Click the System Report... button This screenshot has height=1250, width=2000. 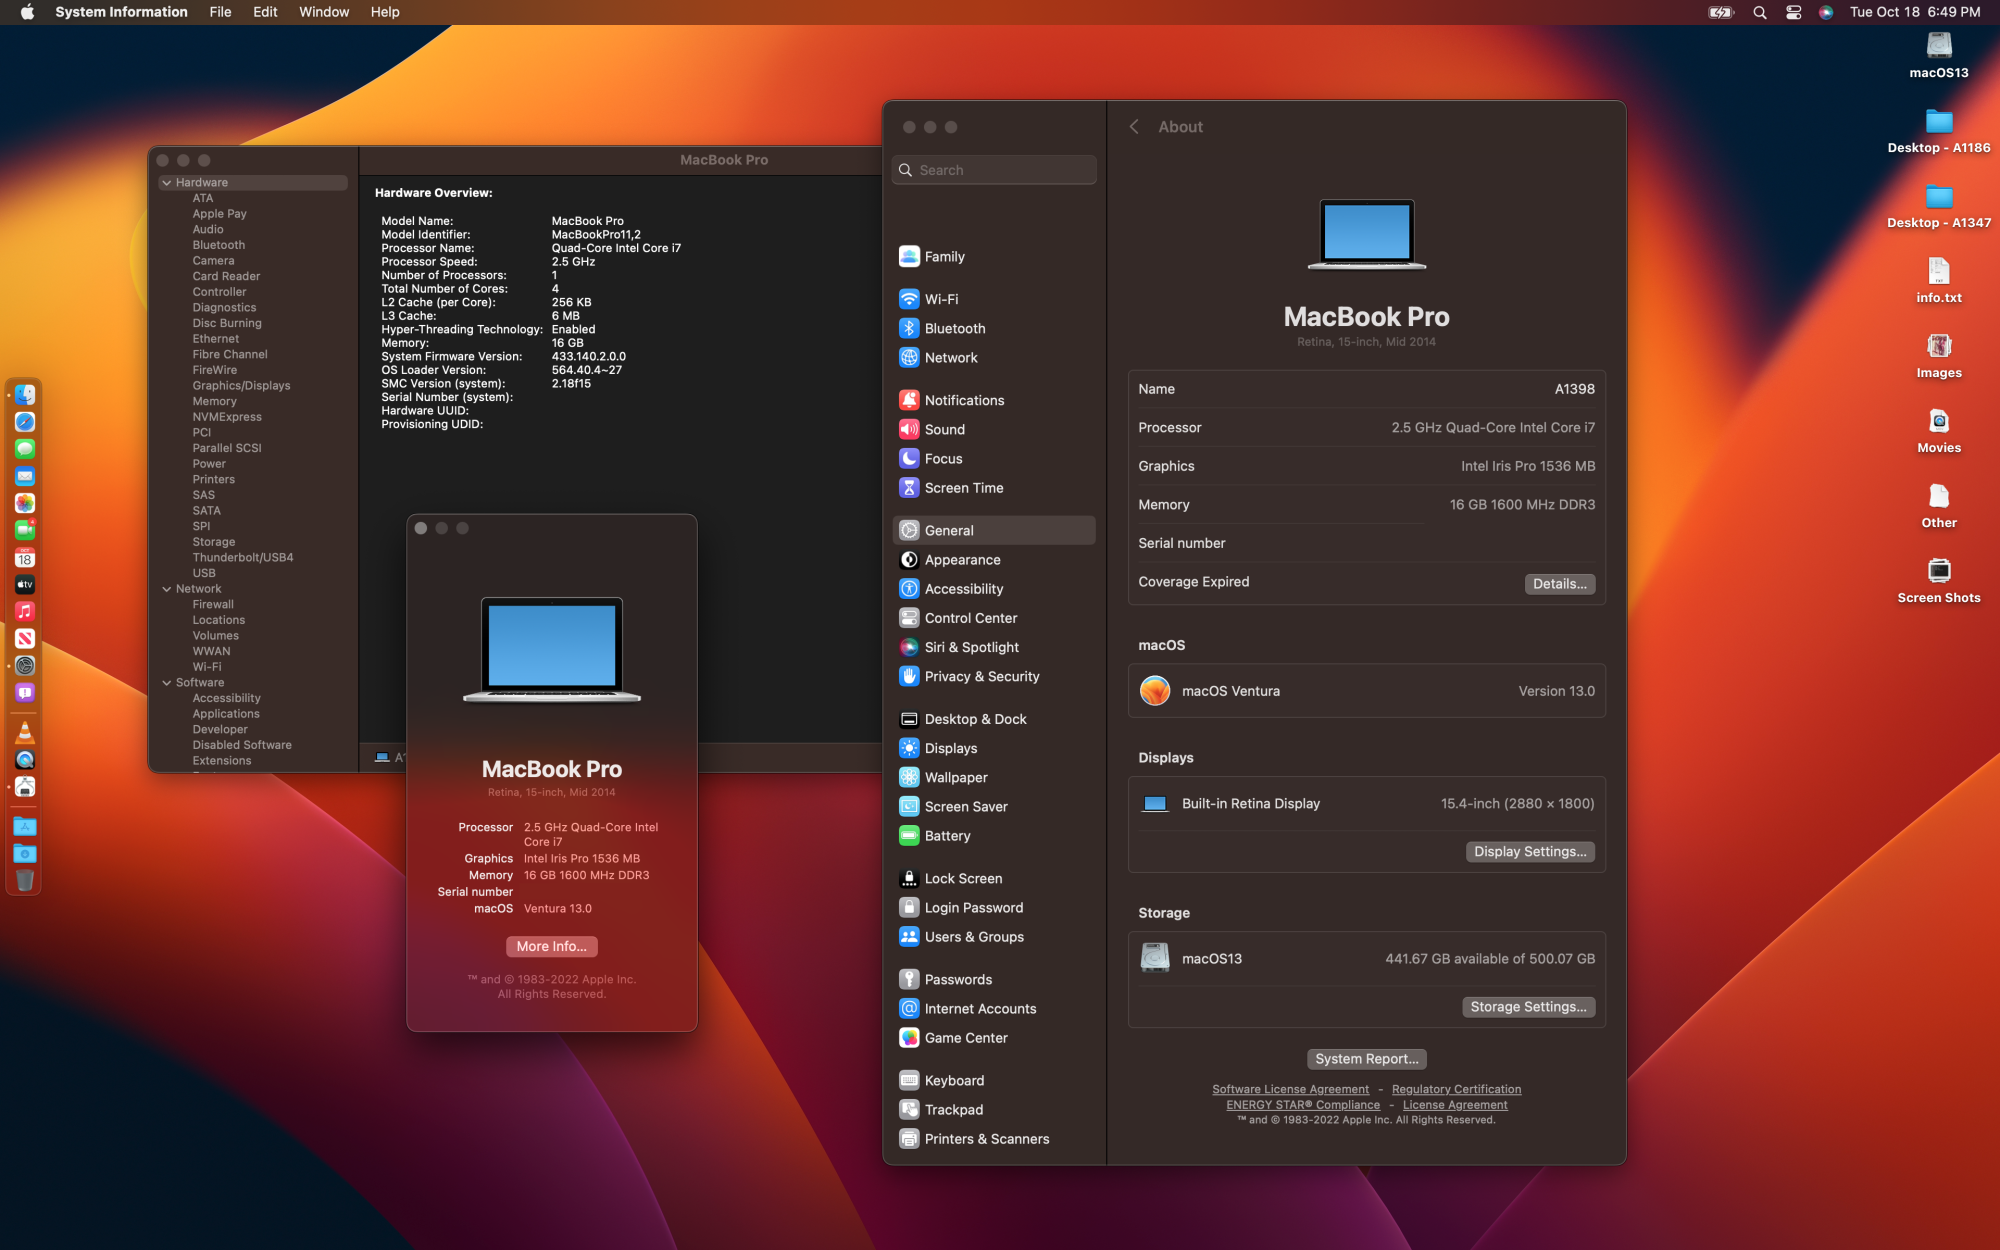click(x=1366, y=1059)
